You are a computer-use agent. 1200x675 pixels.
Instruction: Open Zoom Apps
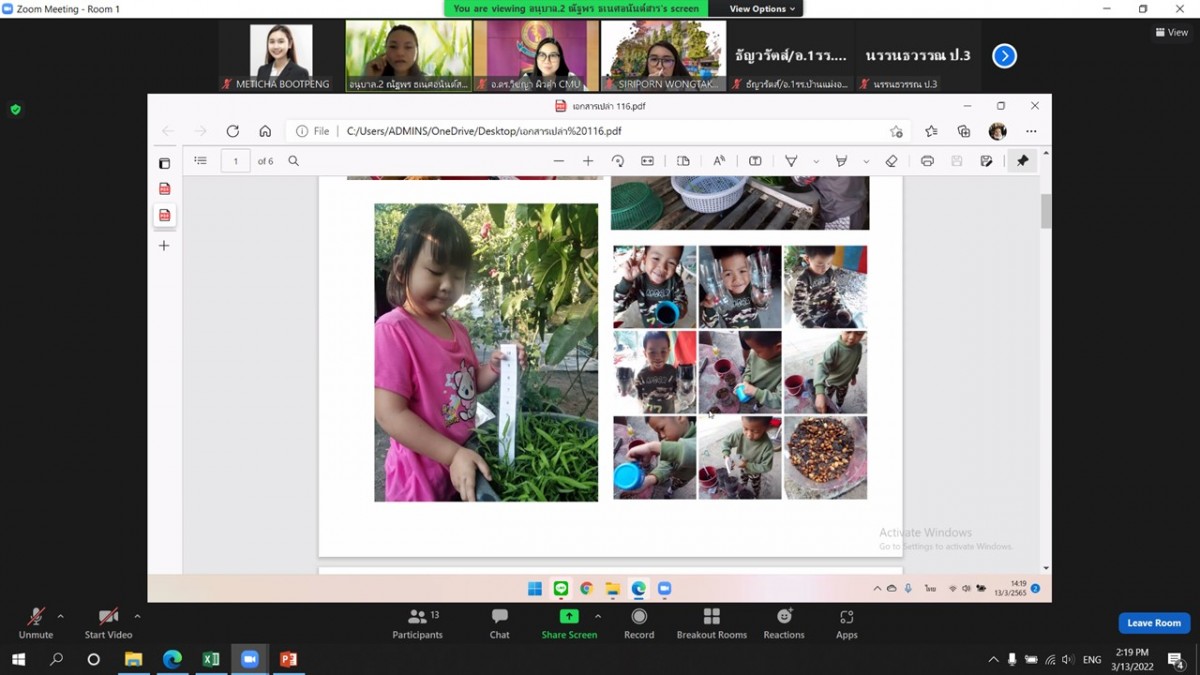(x=846, y=622)
